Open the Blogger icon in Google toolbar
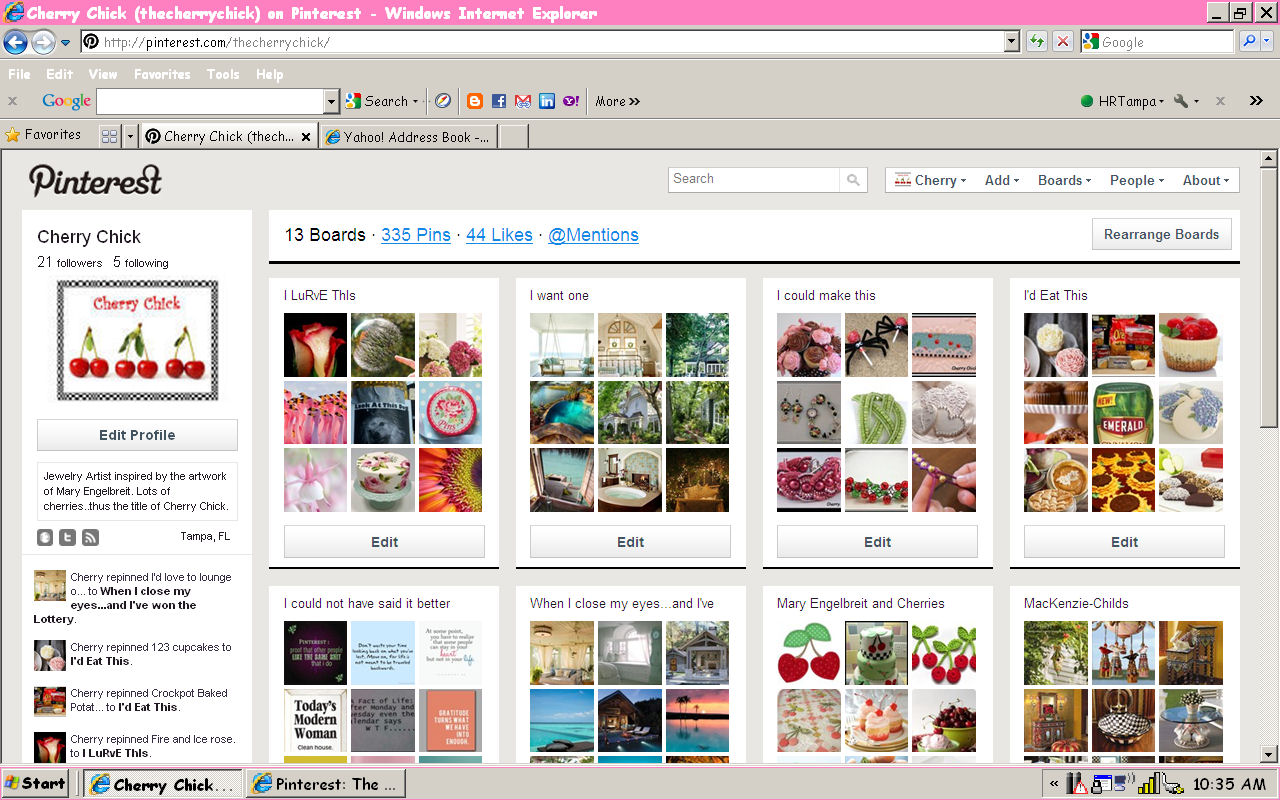 [475, 101]
